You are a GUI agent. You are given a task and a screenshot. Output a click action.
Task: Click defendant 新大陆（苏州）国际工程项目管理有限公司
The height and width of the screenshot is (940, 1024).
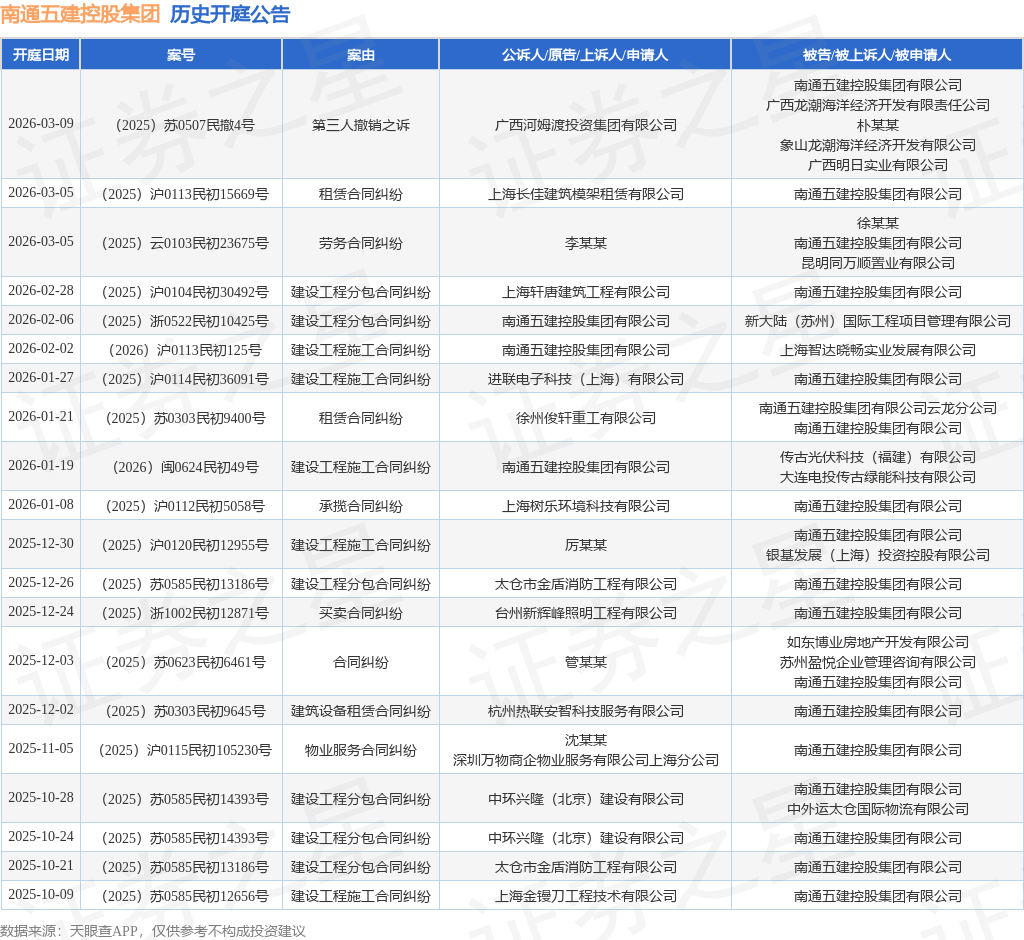(x=878, y=321)
